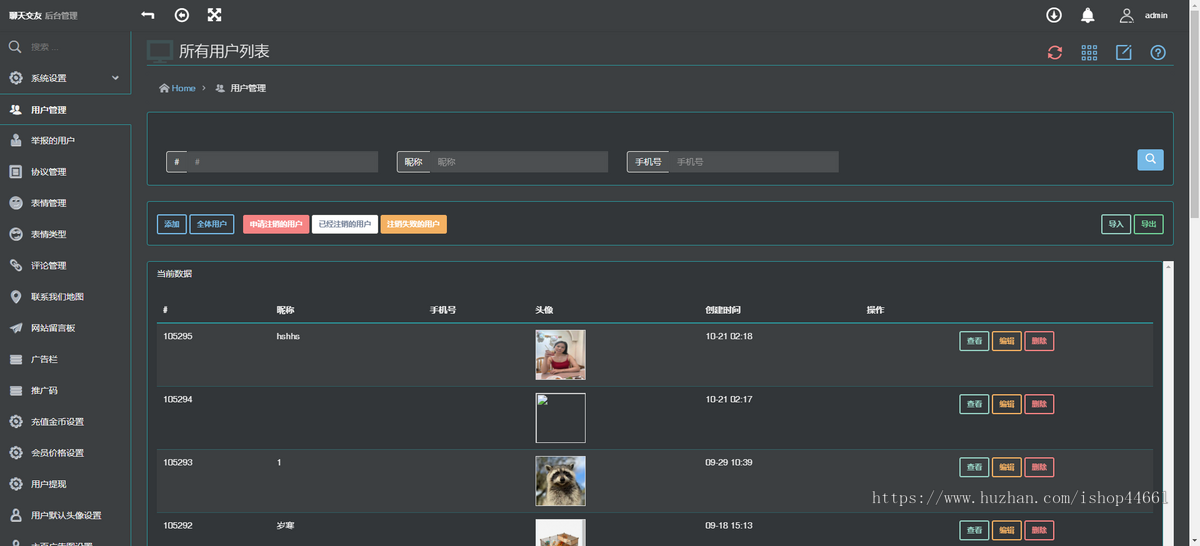The height and width of the screenshot is (546, 1200).
Task: Click the 导出 export button
Action: 1148,225
